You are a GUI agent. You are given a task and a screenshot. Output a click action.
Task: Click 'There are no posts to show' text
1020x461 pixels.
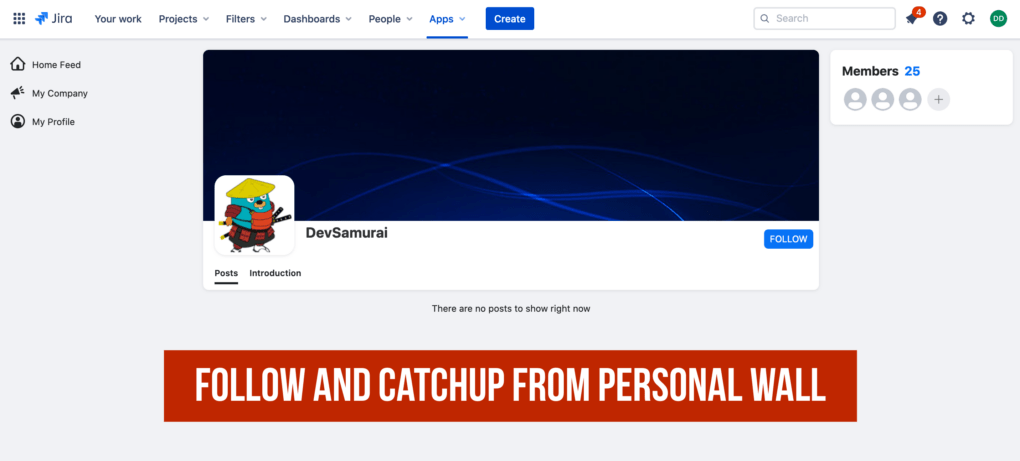(511, 309)
